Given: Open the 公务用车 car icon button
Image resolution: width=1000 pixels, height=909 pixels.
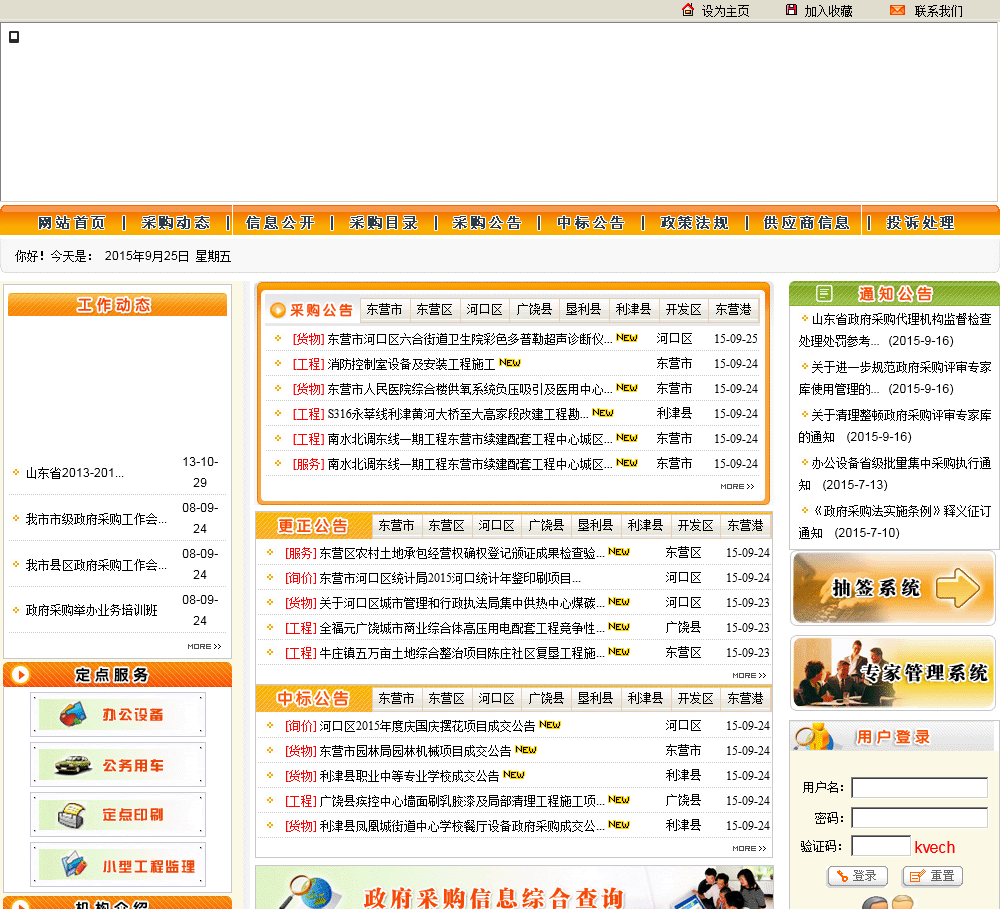Looking at the screenshot, I should click(118, 765).
